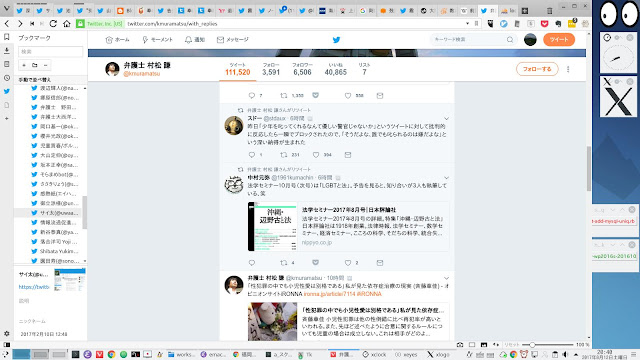Open the emacs taskbar window

(213, 354)
